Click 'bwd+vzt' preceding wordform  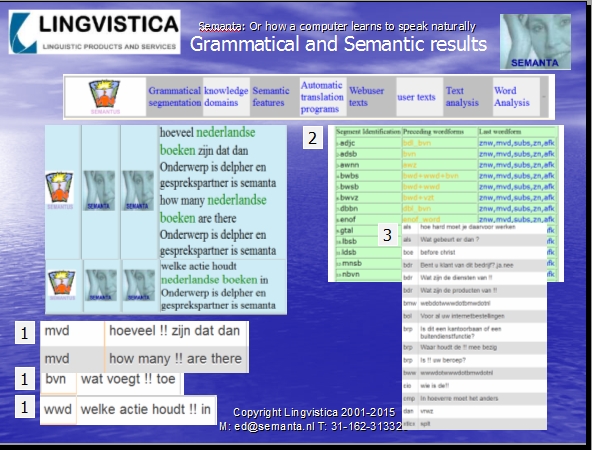(418, 198)
